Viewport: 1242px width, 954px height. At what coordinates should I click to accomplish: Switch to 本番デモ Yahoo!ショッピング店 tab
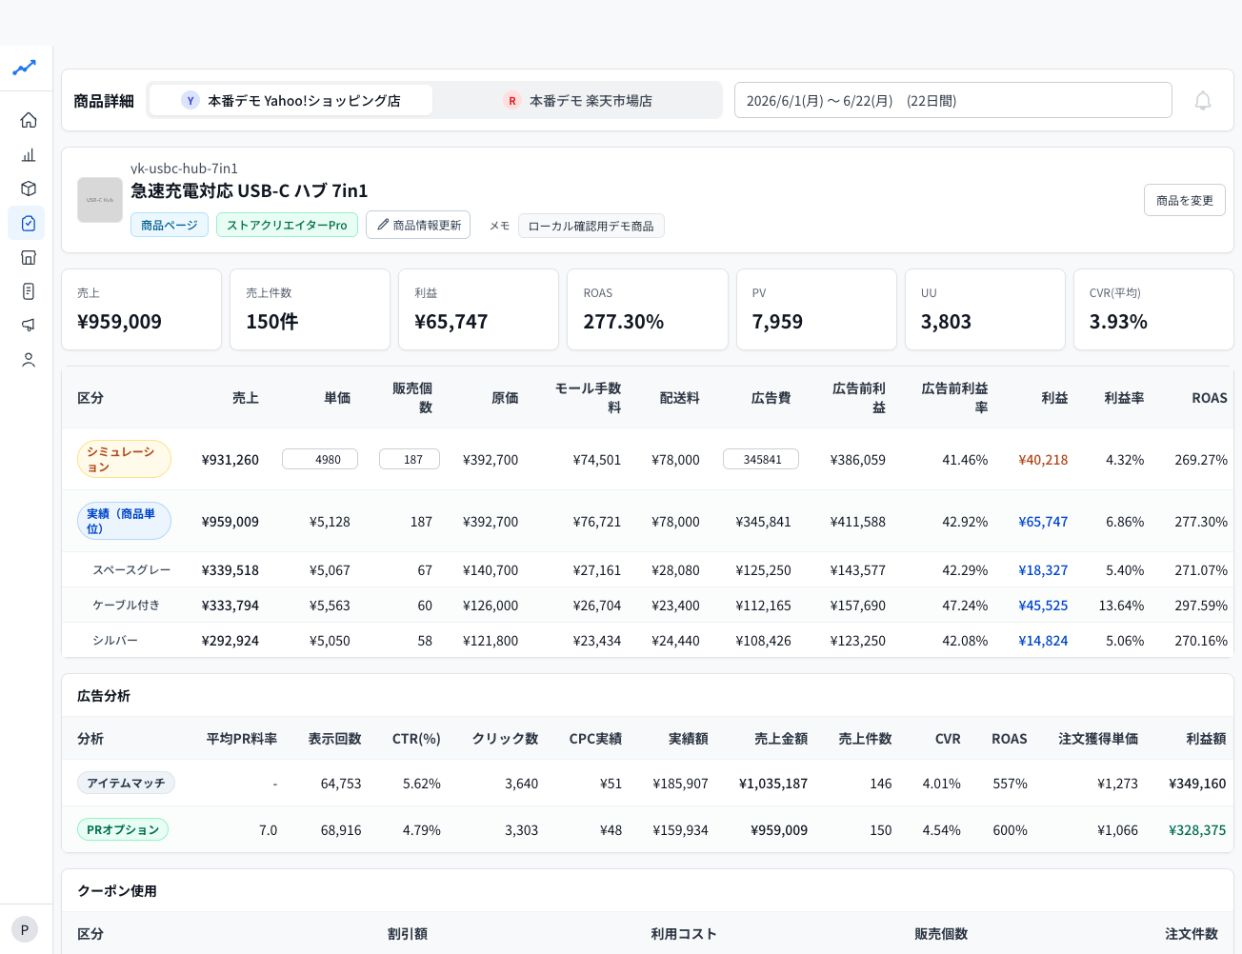[291, 100]
